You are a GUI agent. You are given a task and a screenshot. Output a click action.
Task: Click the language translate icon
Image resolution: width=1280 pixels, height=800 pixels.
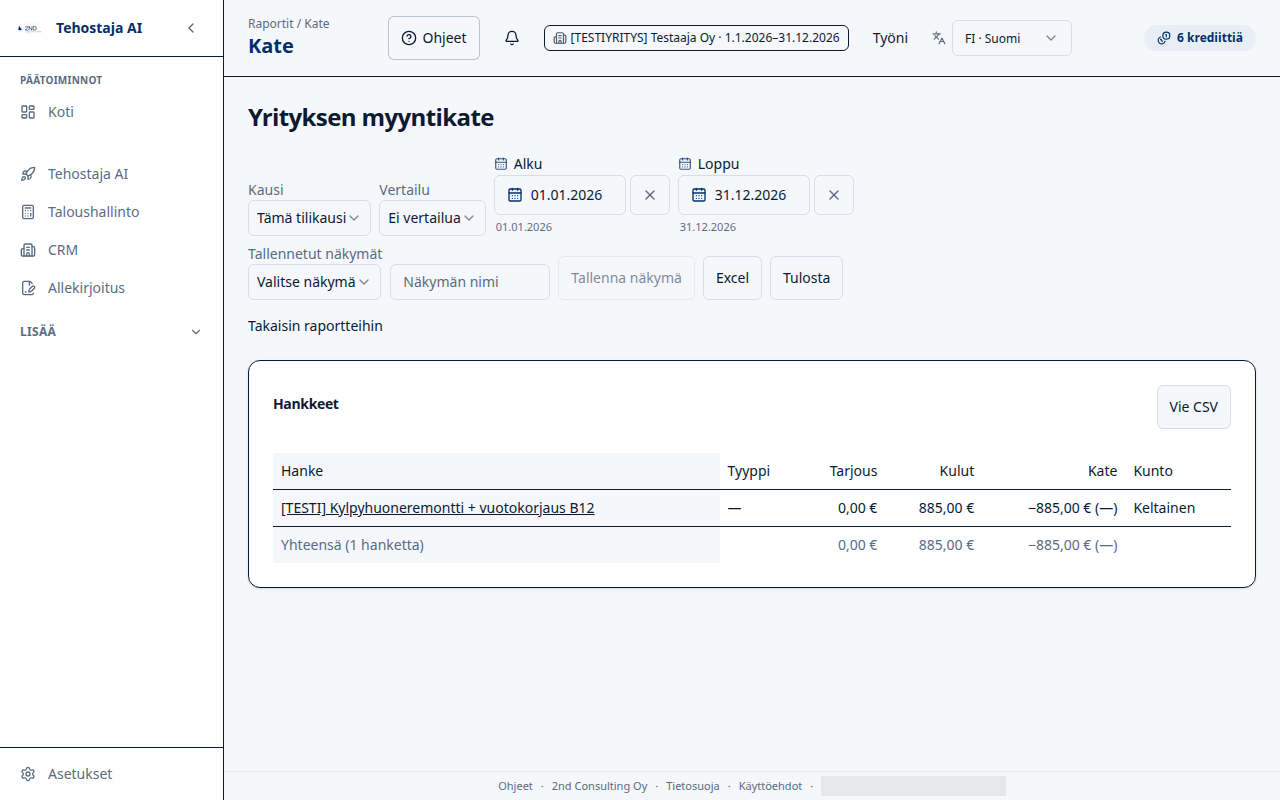(939, 38)
